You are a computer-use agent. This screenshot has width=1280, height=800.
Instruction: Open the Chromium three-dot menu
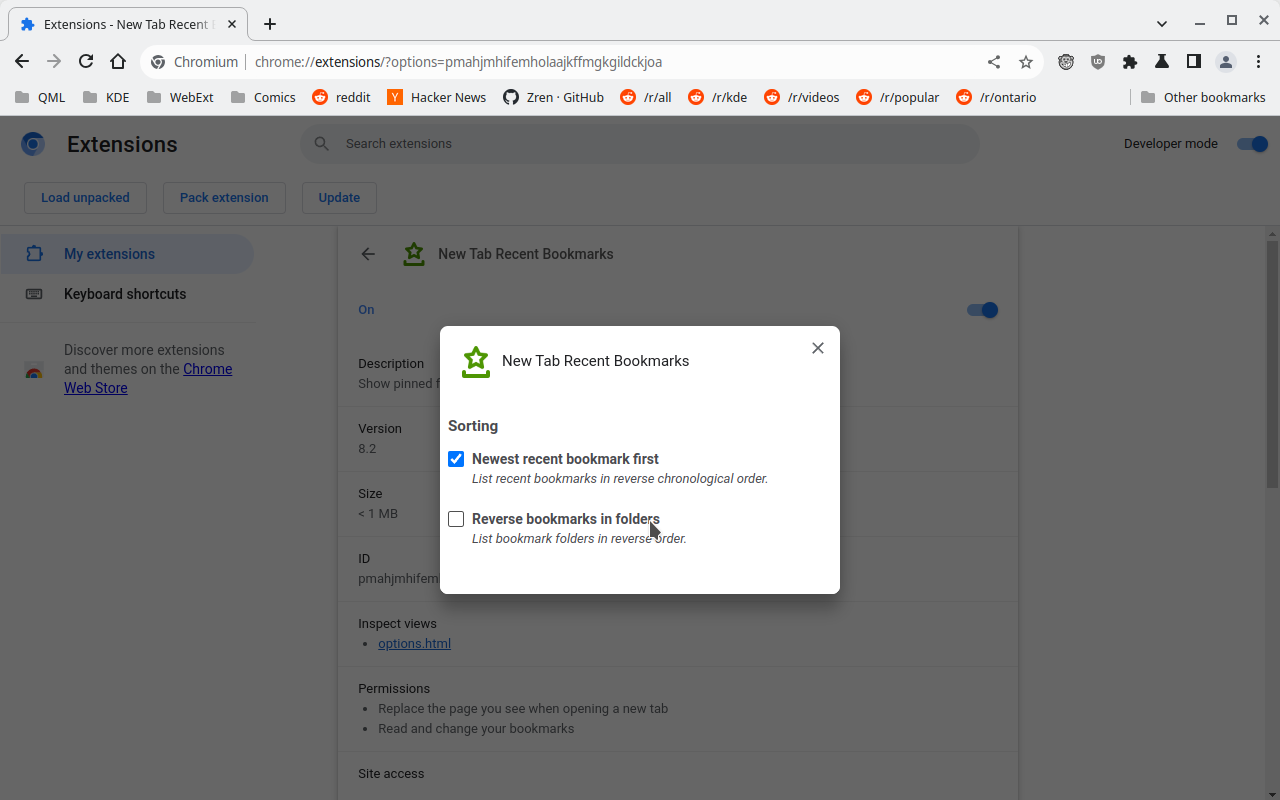tap(1258, 61)
